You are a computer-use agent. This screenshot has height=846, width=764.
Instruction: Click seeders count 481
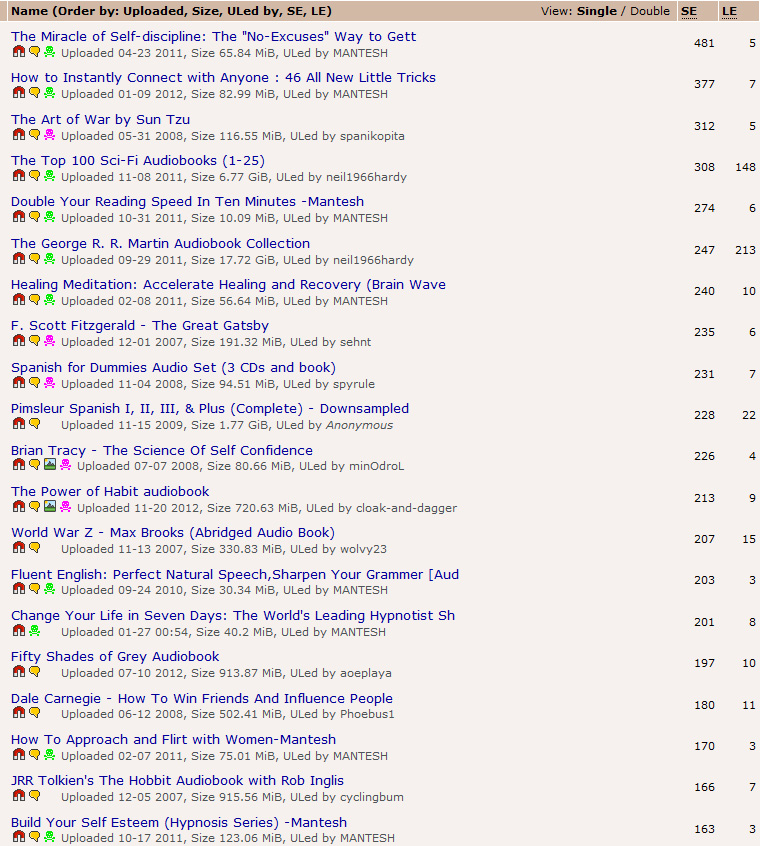click(x=704, y=43)
